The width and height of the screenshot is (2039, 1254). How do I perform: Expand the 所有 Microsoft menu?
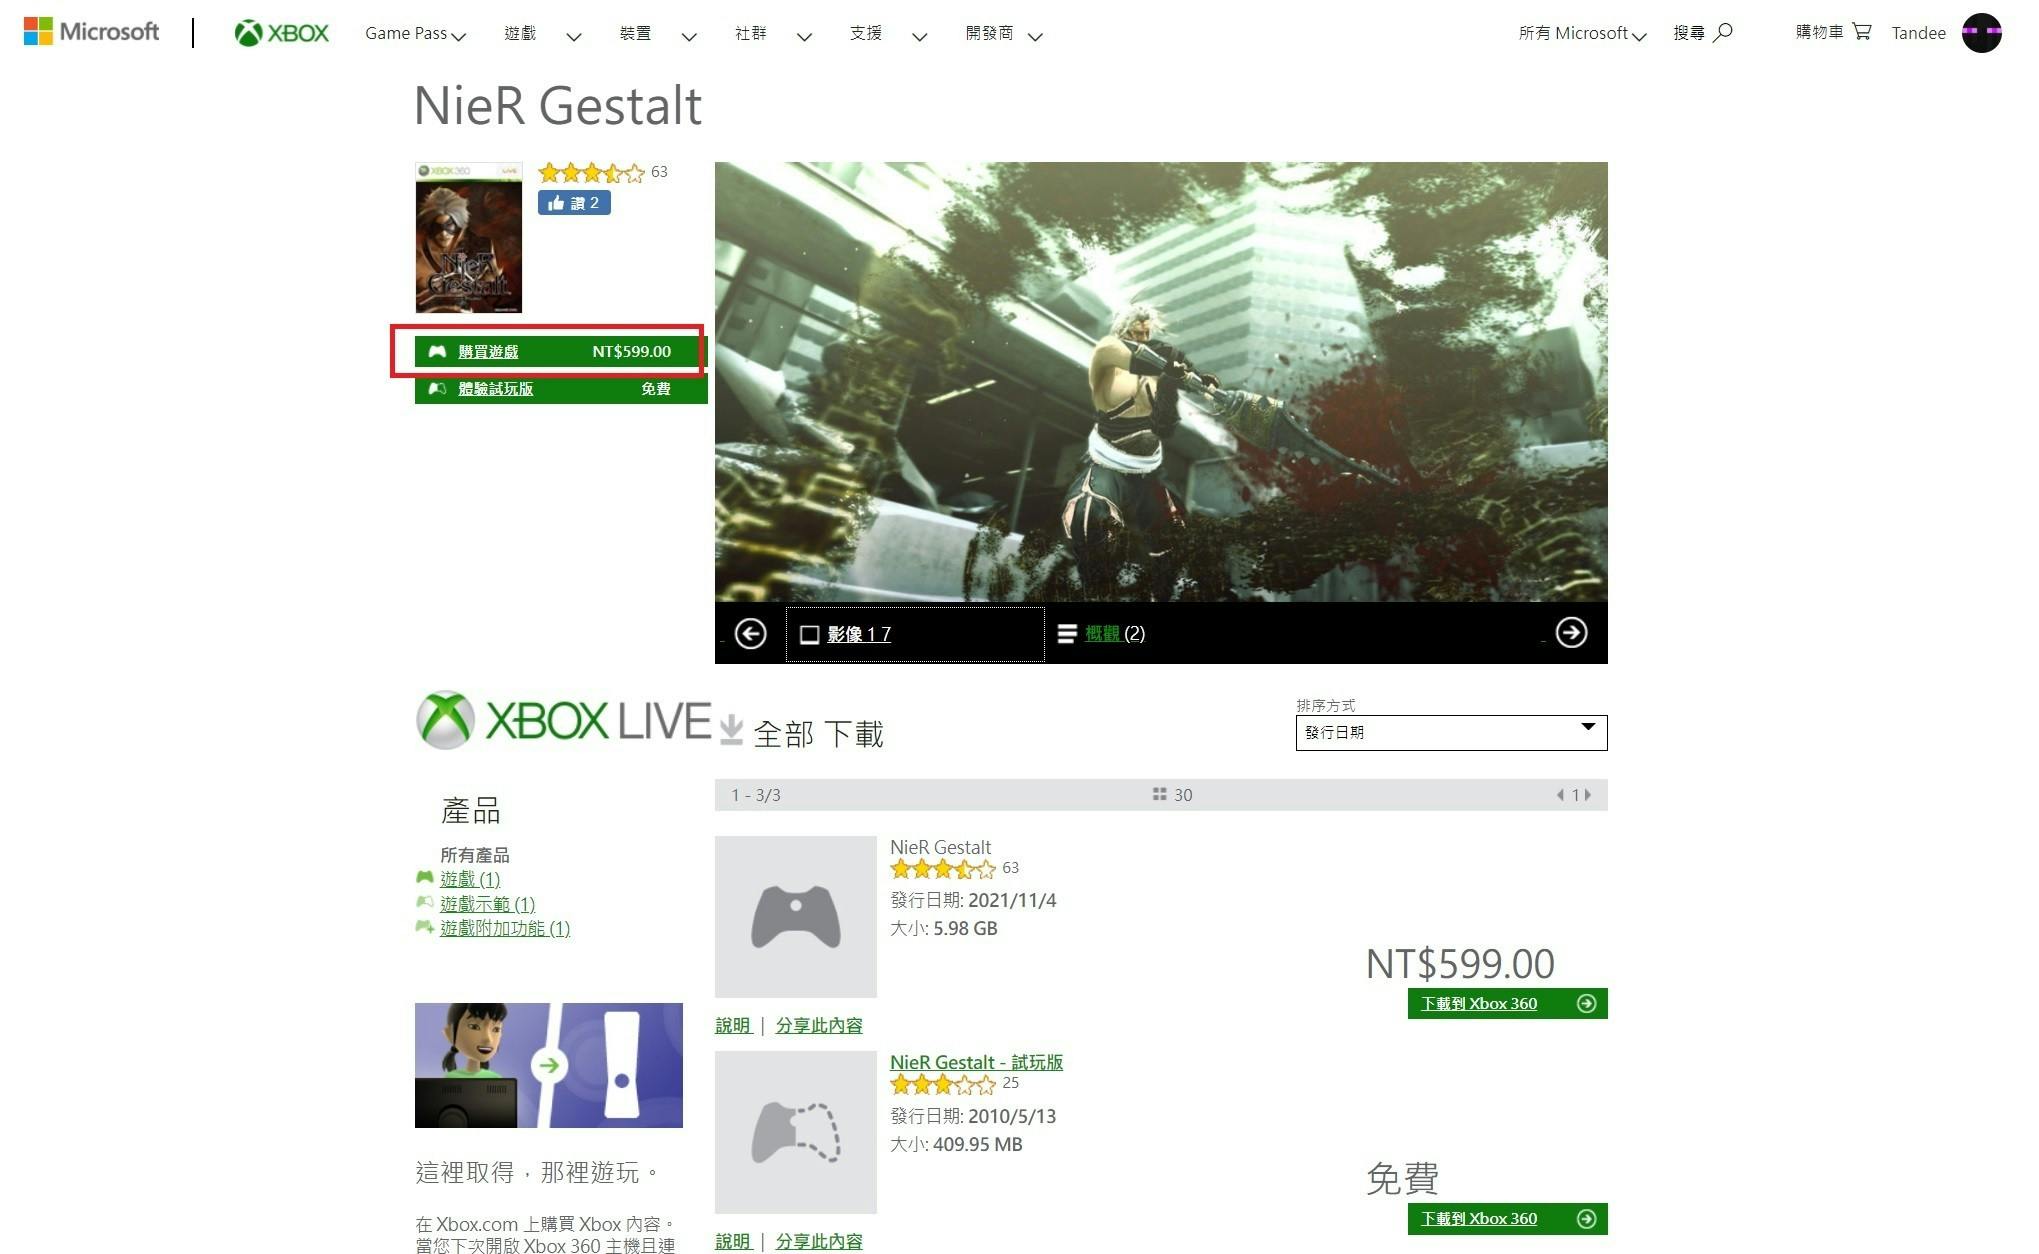click(x=1582, y=34)
